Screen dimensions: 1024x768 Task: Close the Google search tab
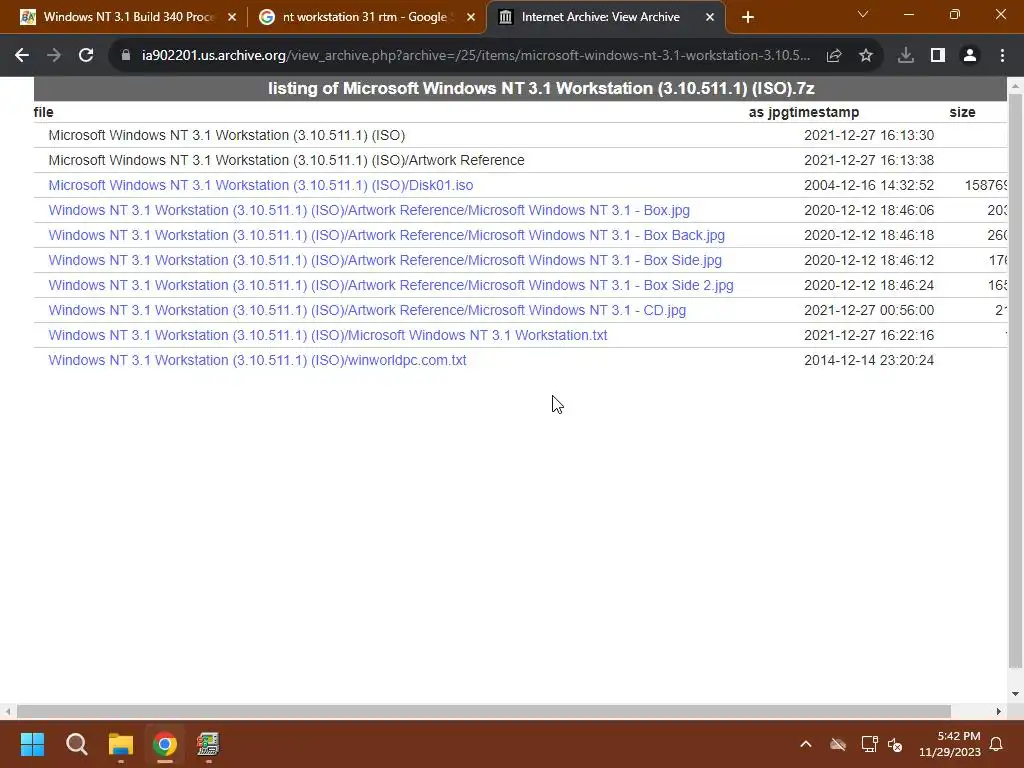click(x=471, y=18)
